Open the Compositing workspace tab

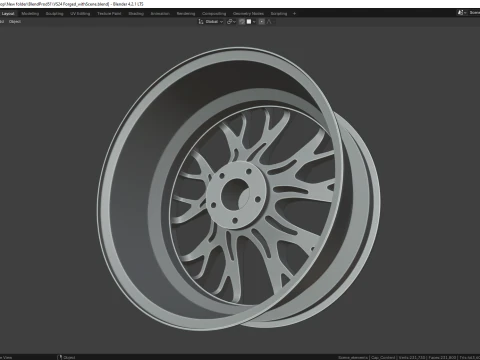214,14
